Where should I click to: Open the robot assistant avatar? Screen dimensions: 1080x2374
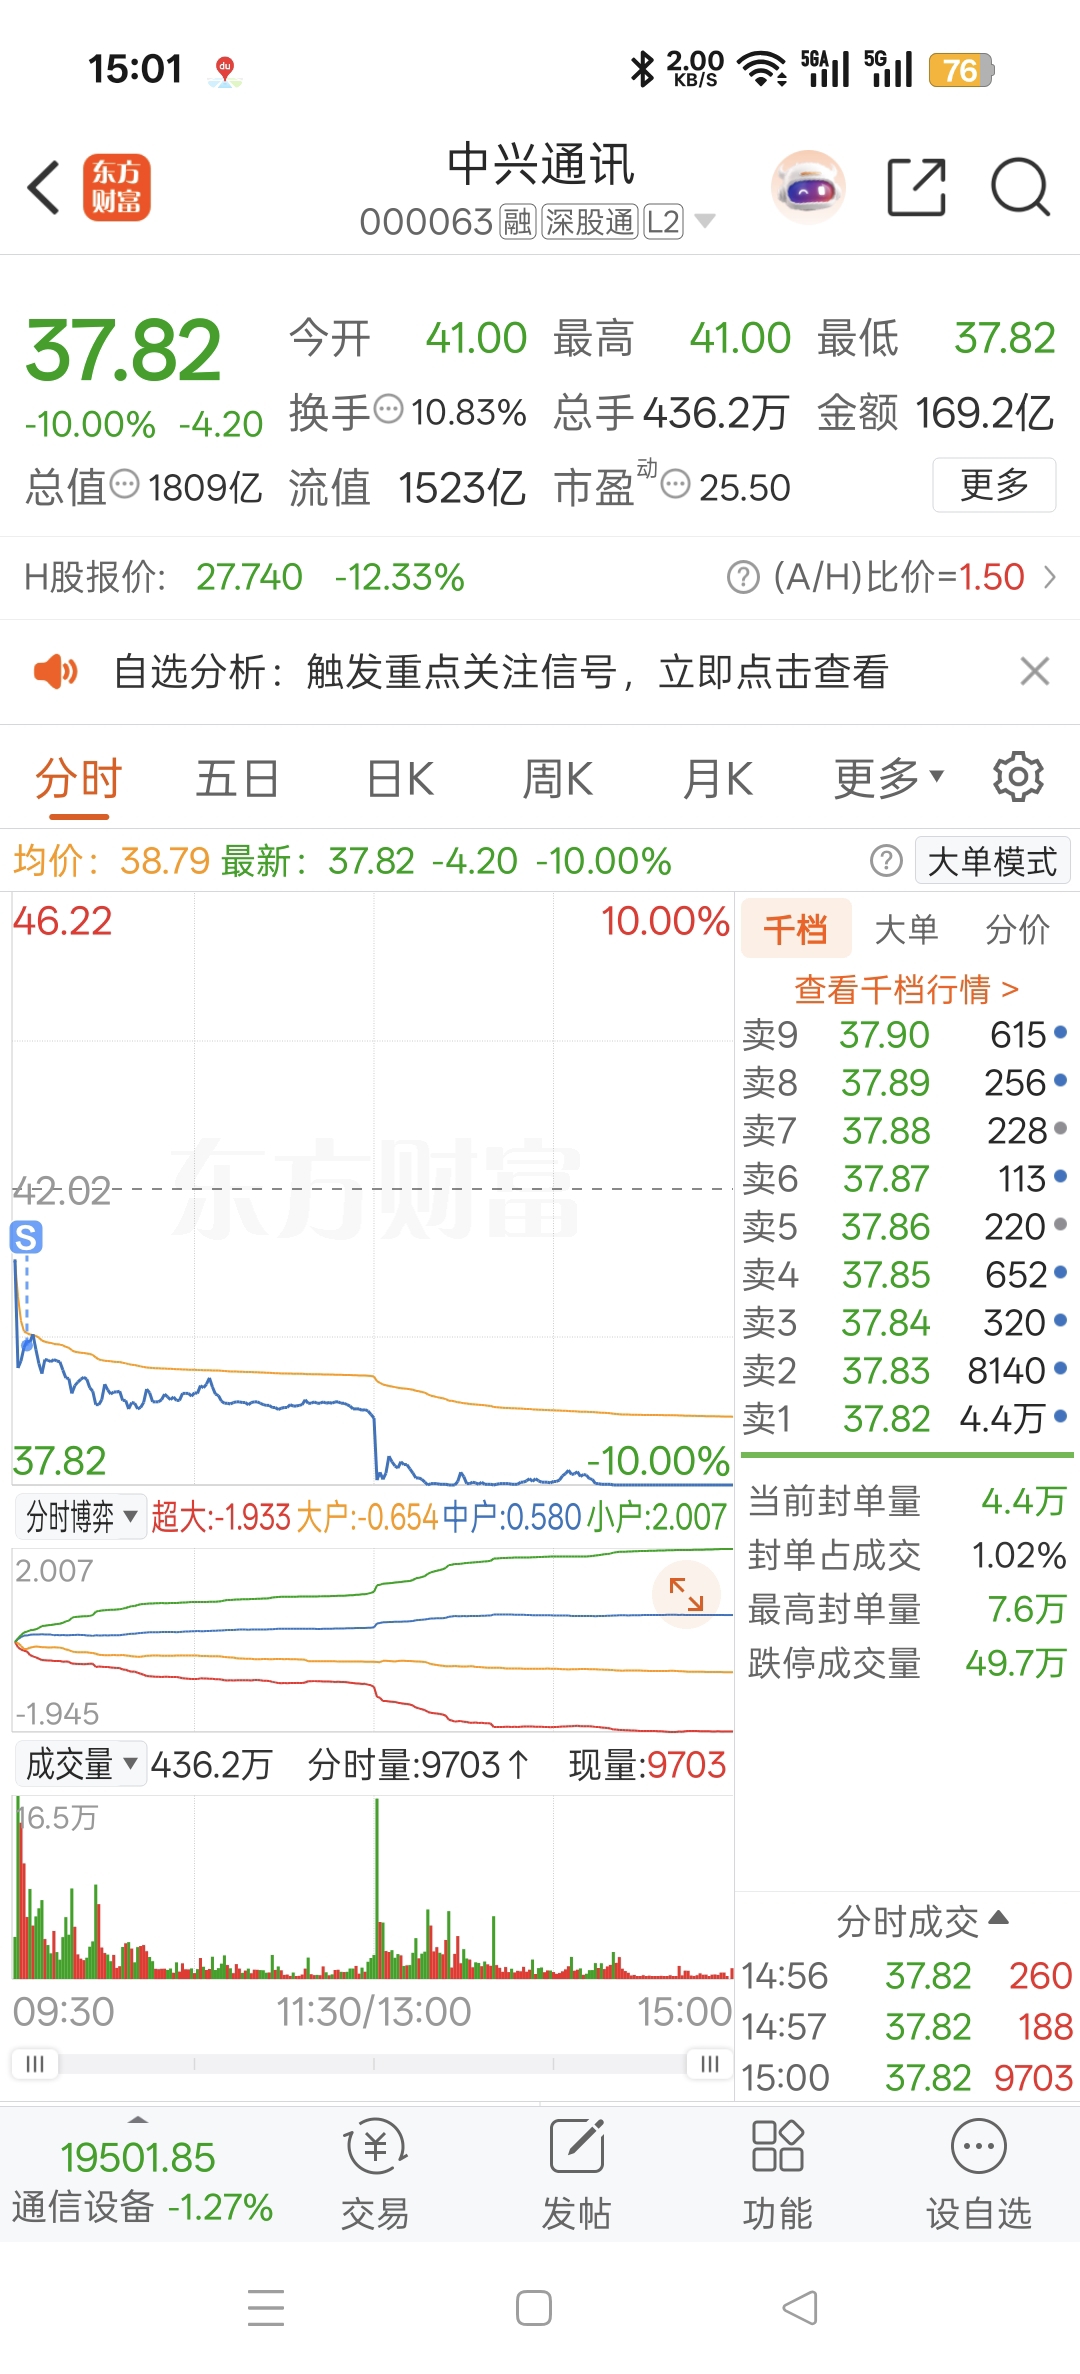tap(808, 187)
